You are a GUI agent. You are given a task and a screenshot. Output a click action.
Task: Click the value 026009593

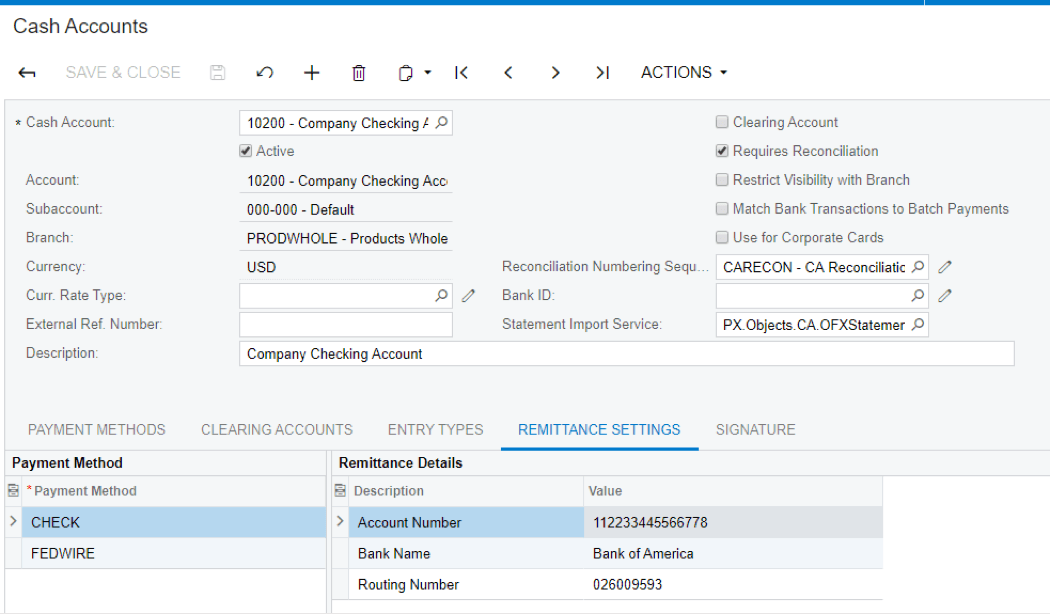point(627,585)
